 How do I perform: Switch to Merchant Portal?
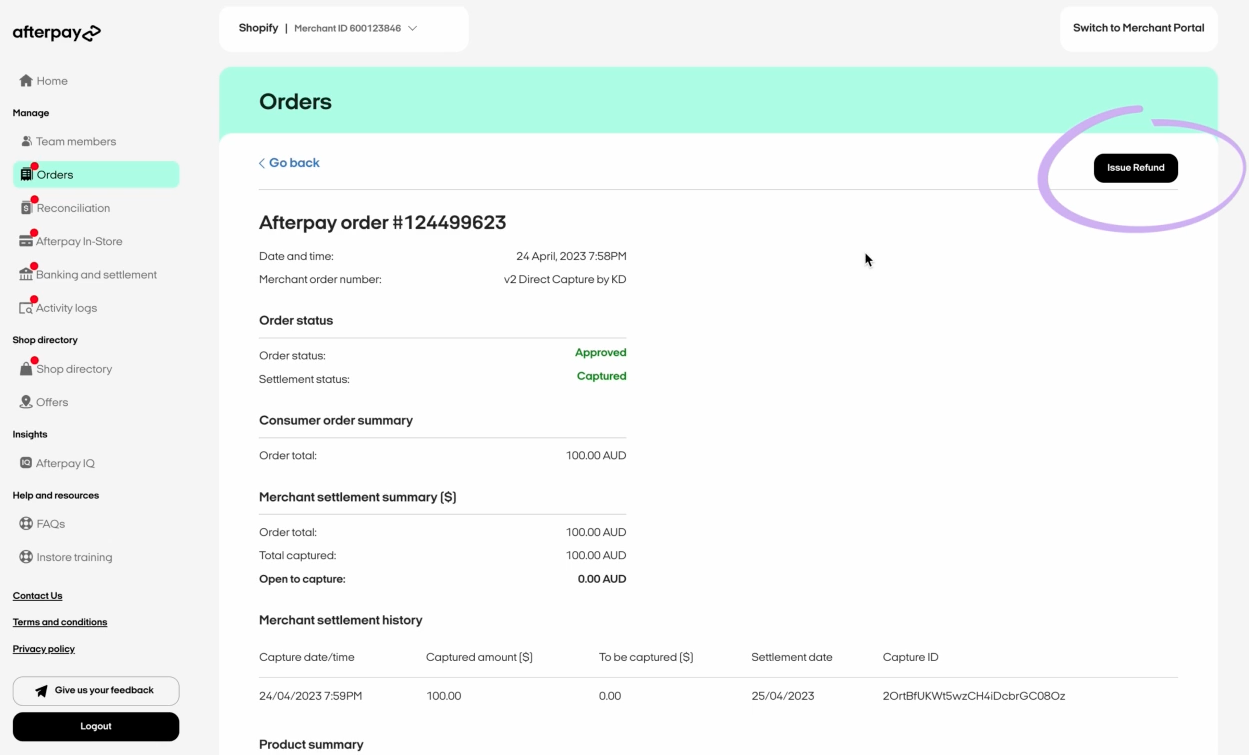(x=1138, y=28)
